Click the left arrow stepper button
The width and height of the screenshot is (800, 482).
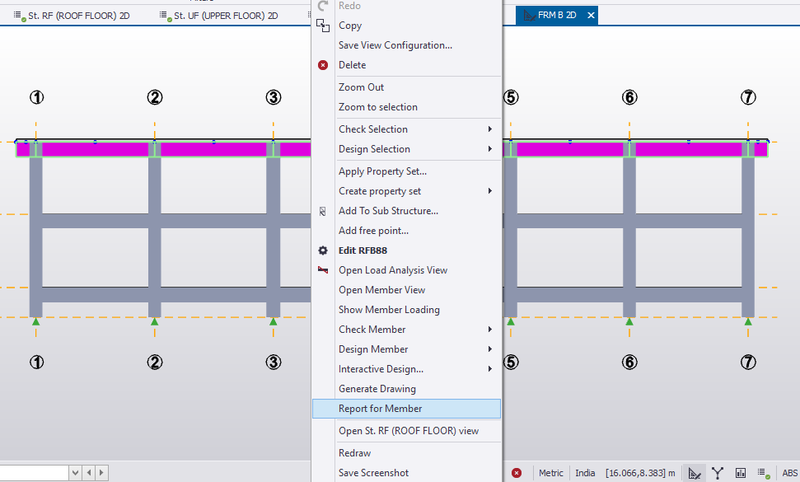click(89, 473)
